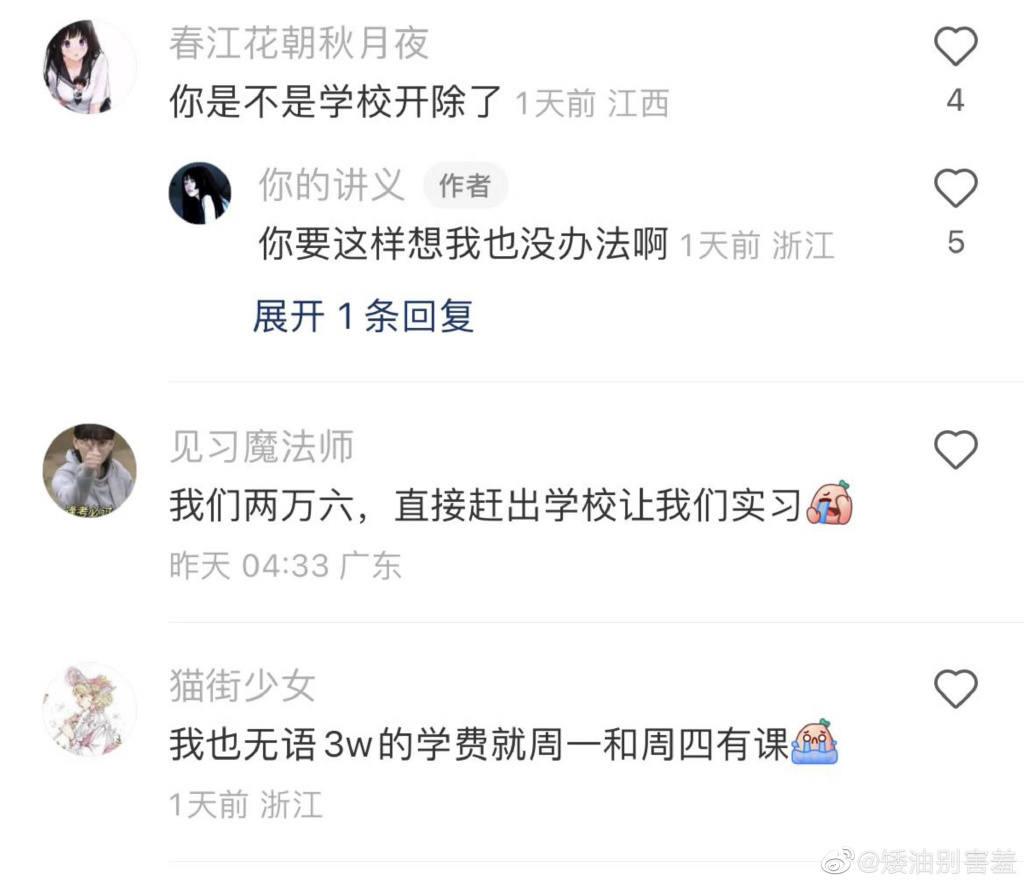1024x885 pixels.
Task: Expand 展开 1 条回复 replies
Action: pos(363,316)
